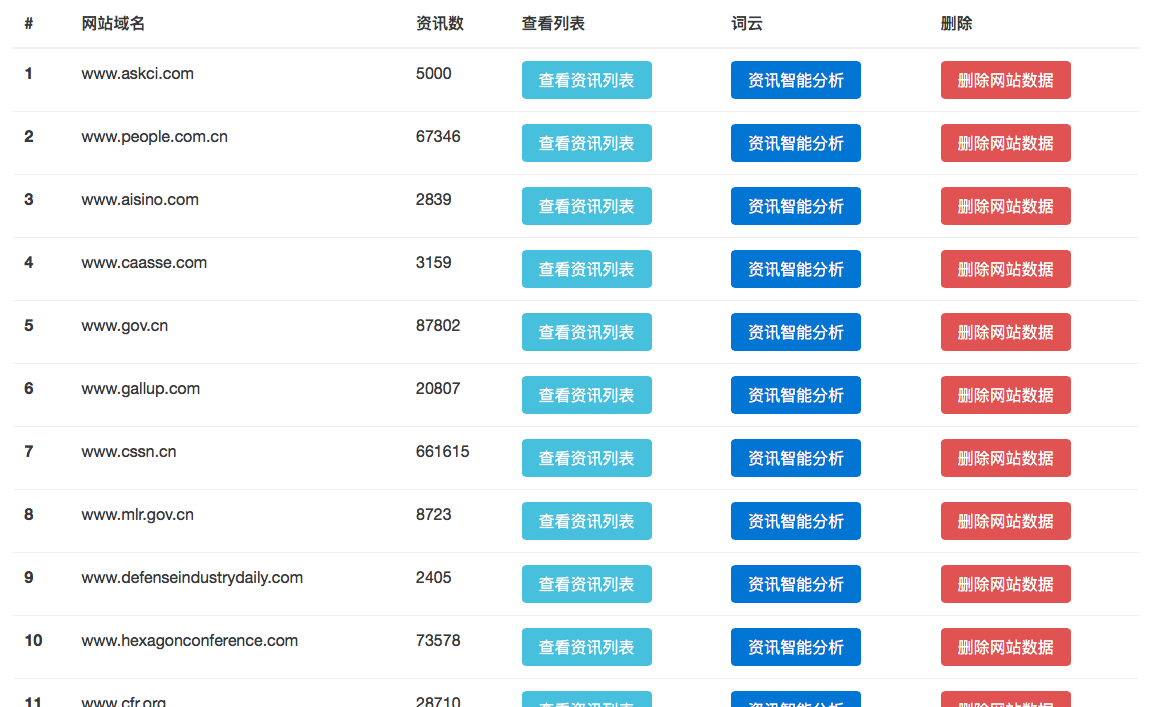Click 资讯智能分析 in www.people.com.cn row
The height and width of the screenshot is (707, 1150).
click(x=796, y=143)
